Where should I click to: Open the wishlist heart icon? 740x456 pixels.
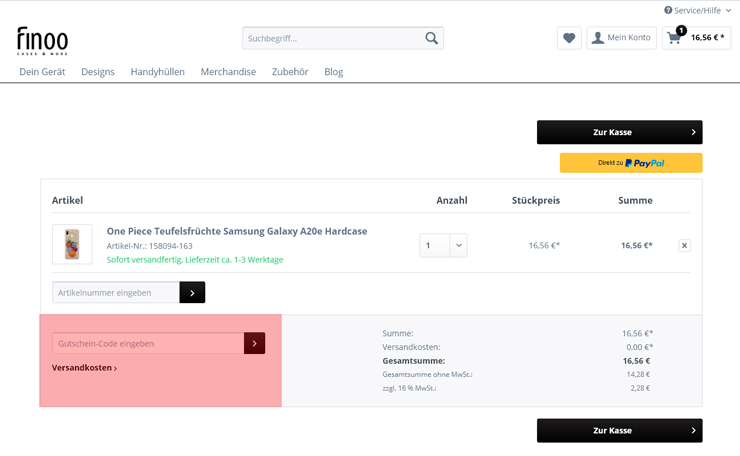point(569,38)
